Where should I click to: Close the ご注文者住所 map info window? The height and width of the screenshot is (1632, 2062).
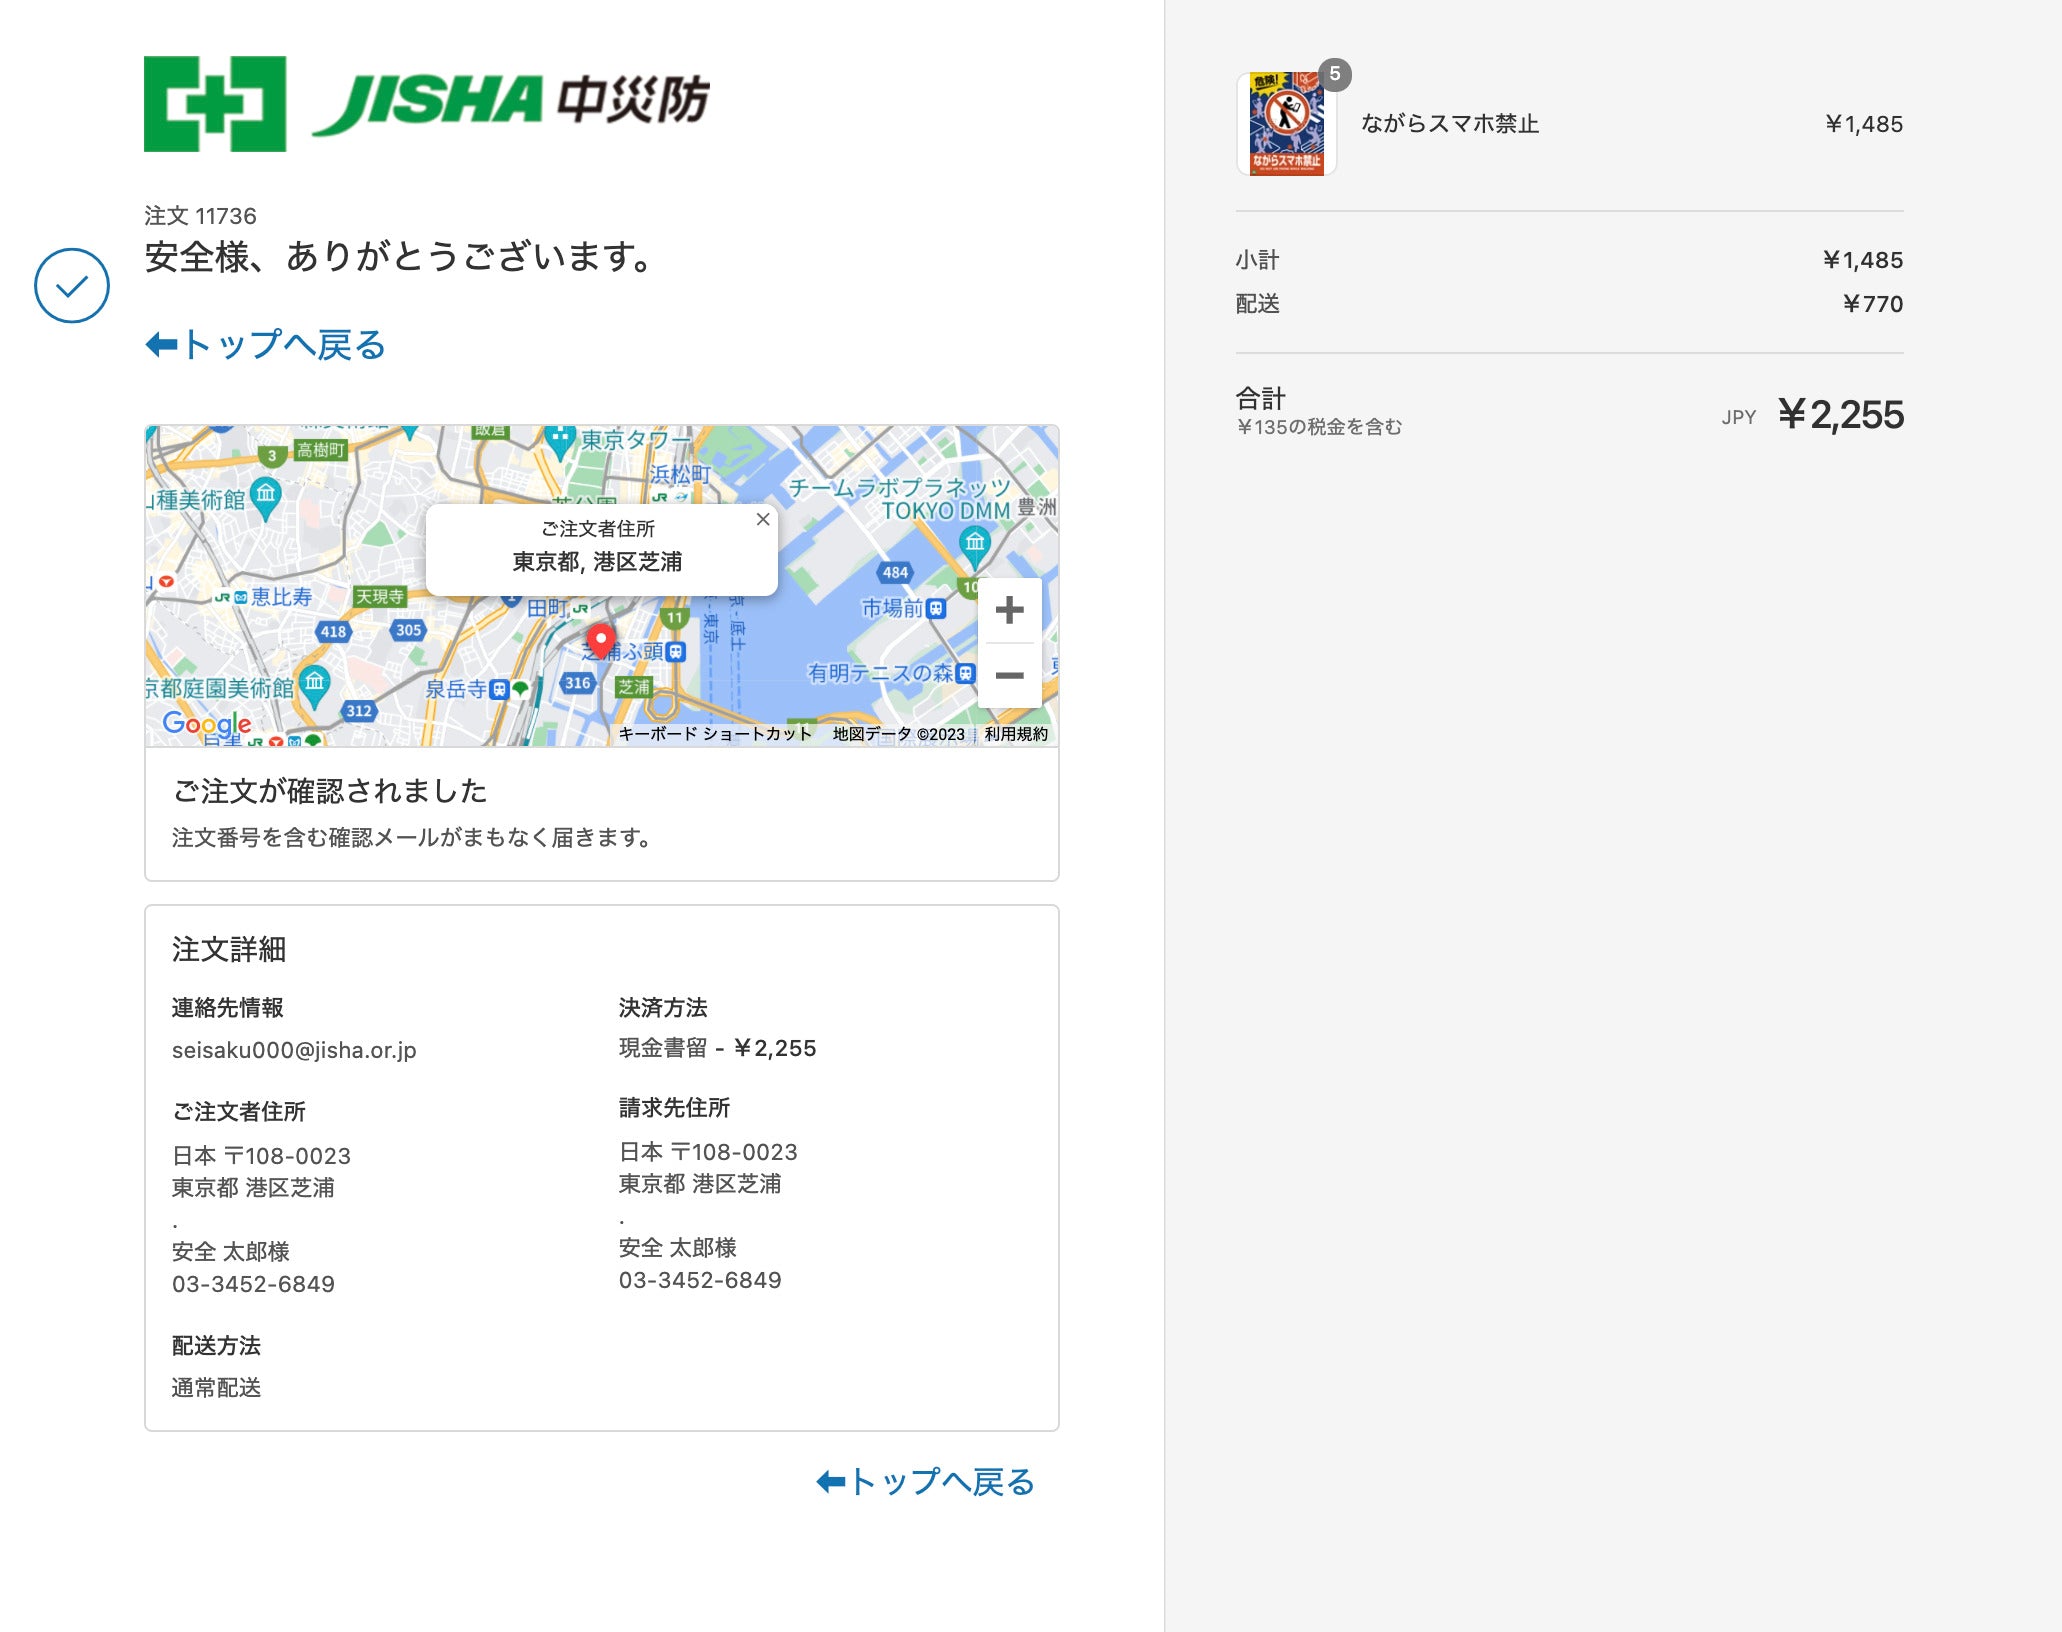pyautogui.click(x=763, y=519)
